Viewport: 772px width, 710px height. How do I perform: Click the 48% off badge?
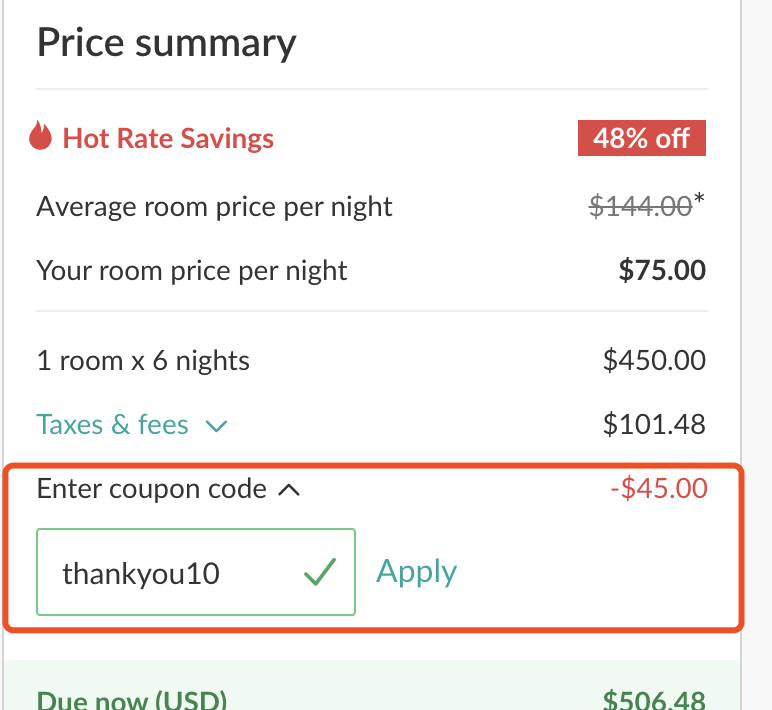click(x=642, y=138)
